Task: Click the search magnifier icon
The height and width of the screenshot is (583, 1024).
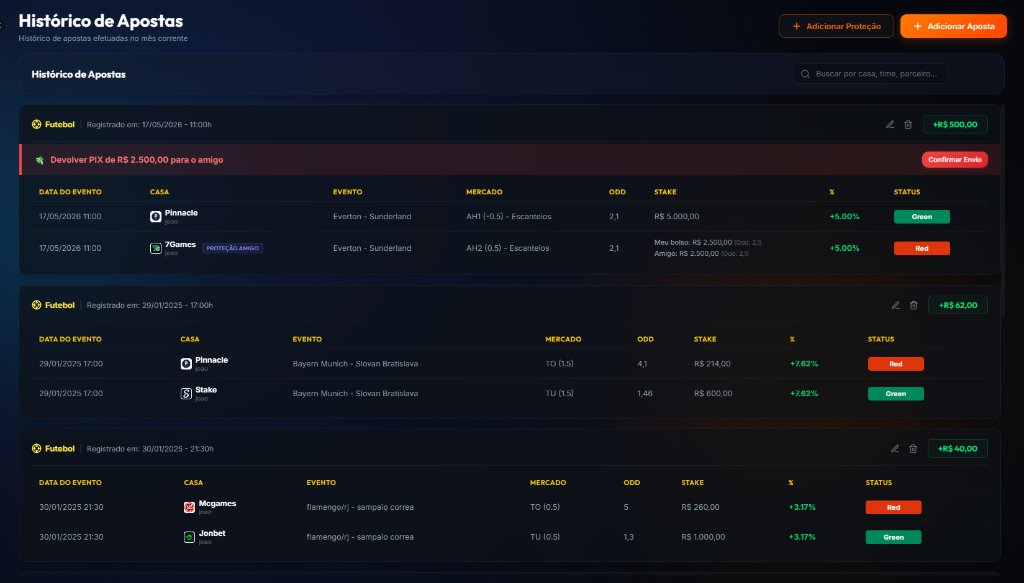Action: 805,74
